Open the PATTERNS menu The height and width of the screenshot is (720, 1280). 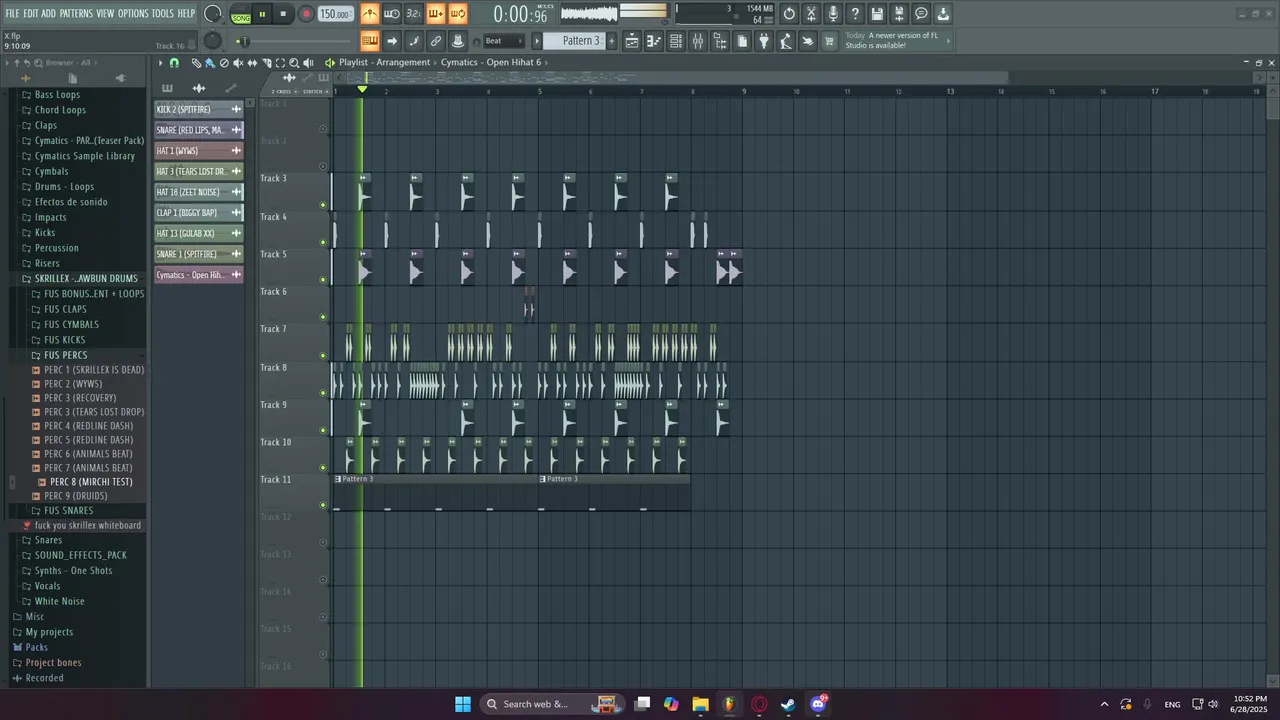[76, 14]
